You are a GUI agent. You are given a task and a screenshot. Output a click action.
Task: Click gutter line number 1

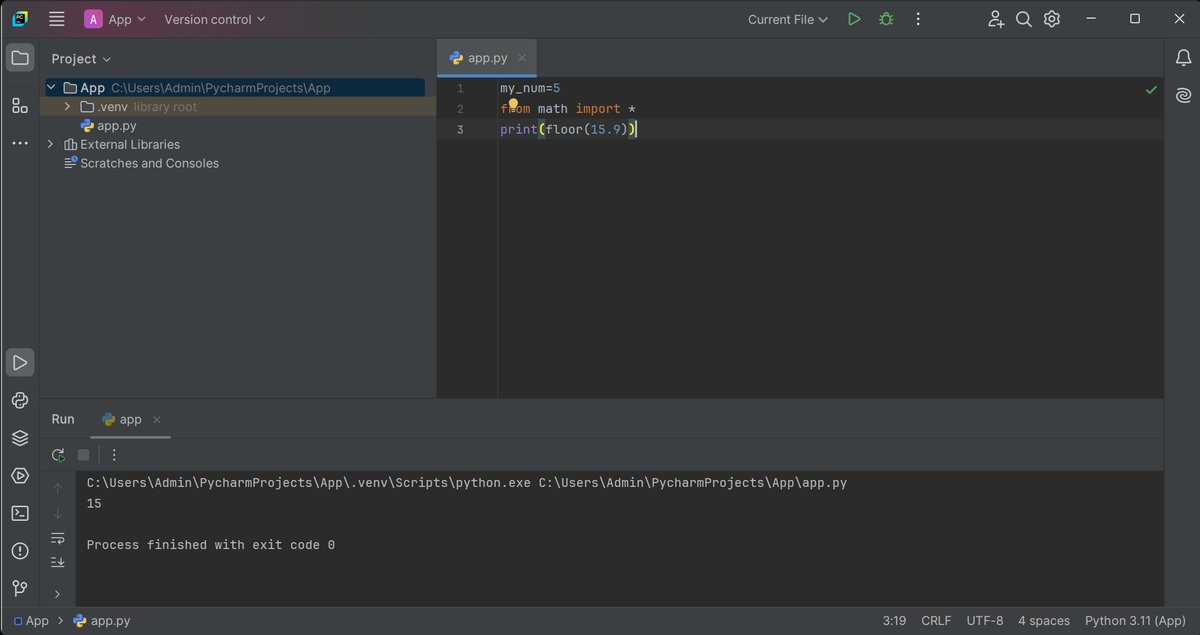pyautogui.click(x=460, y=88)
